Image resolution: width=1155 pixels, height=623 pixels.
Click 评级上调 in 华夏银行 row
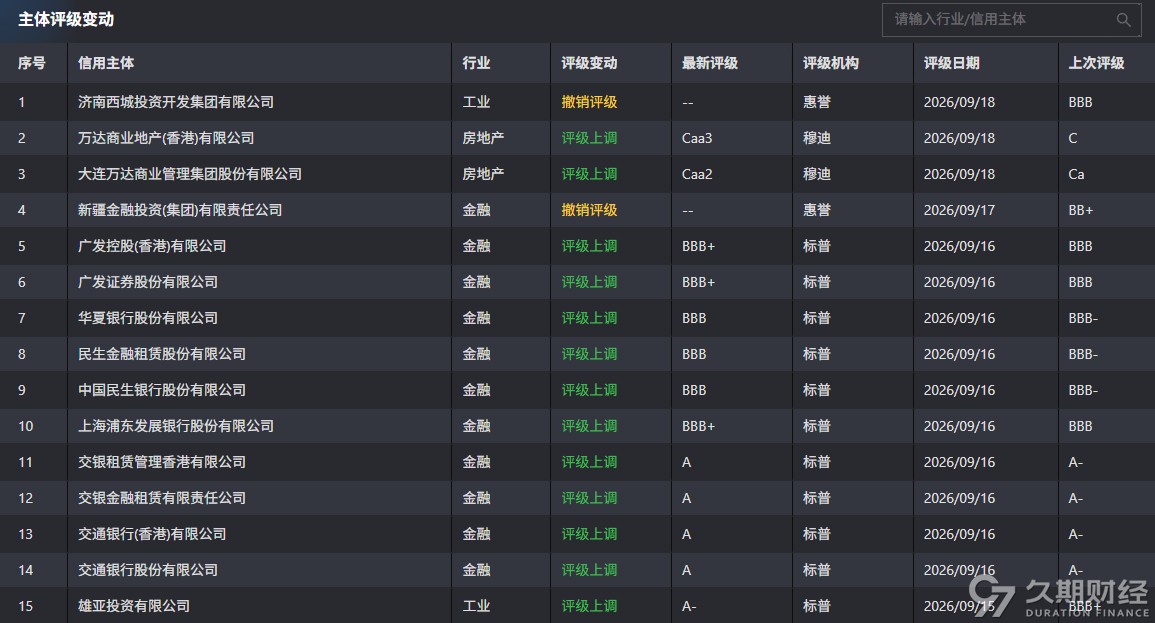[x=589, y=318]
